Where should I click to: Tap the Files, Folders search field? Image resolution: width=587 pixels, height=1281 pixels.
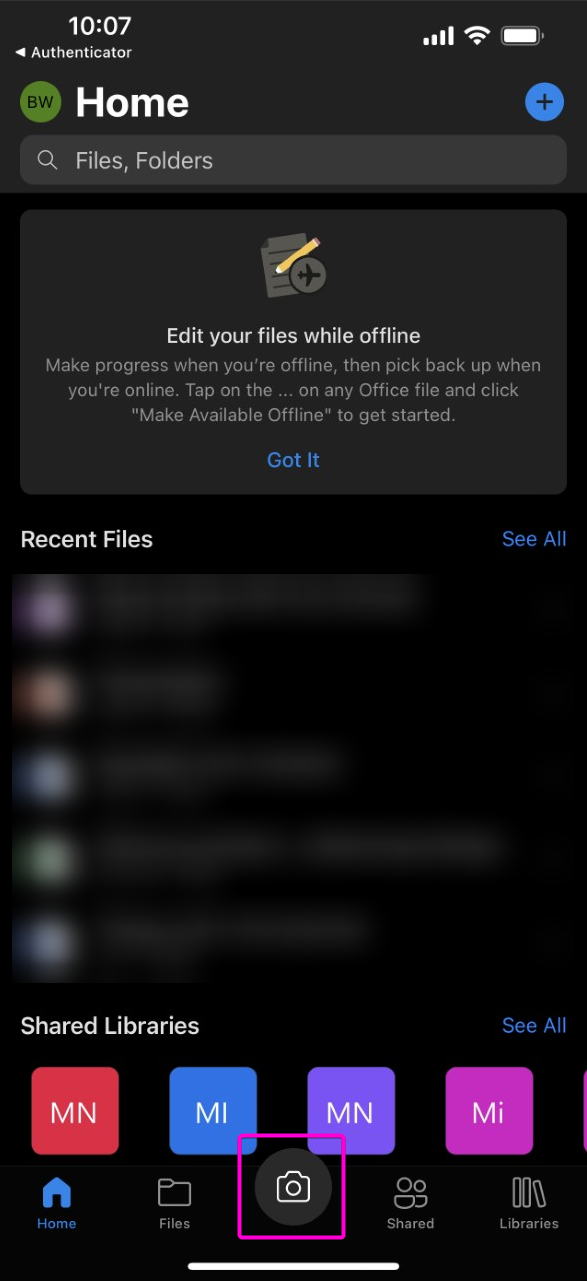tap(293, 160)
